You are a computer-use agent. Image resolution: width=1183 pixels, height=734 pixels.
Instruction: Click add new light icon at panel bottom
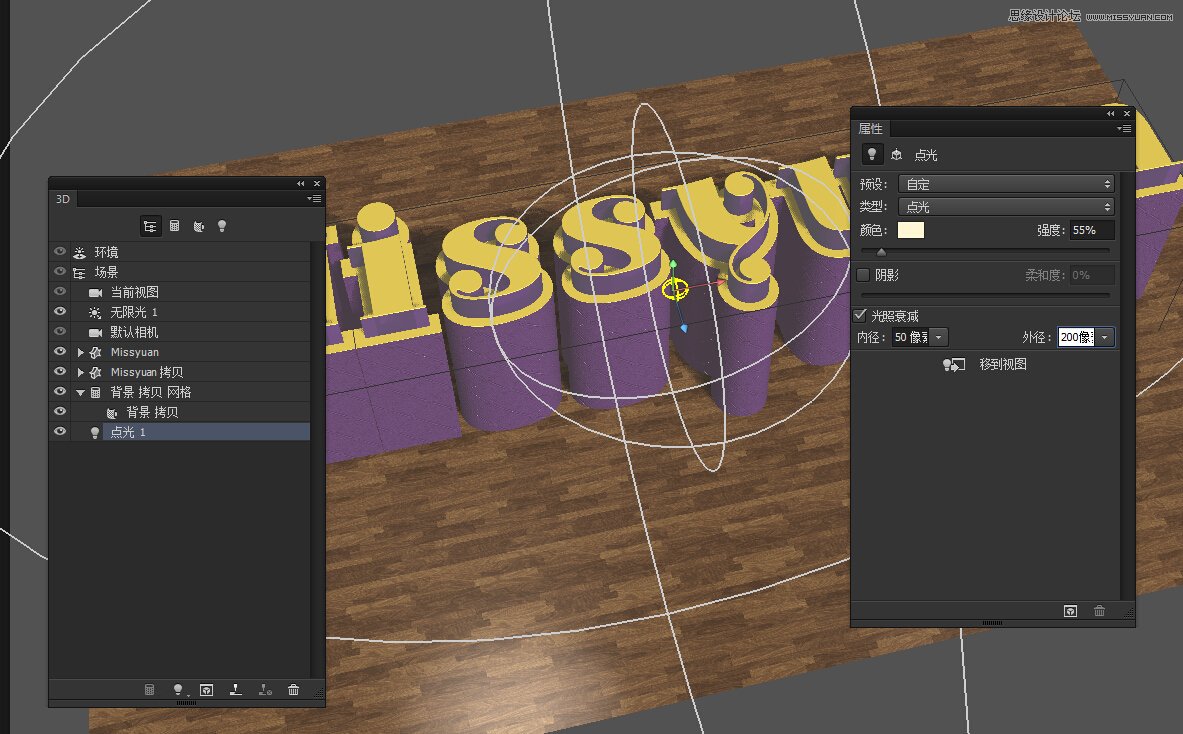(179, 690)
